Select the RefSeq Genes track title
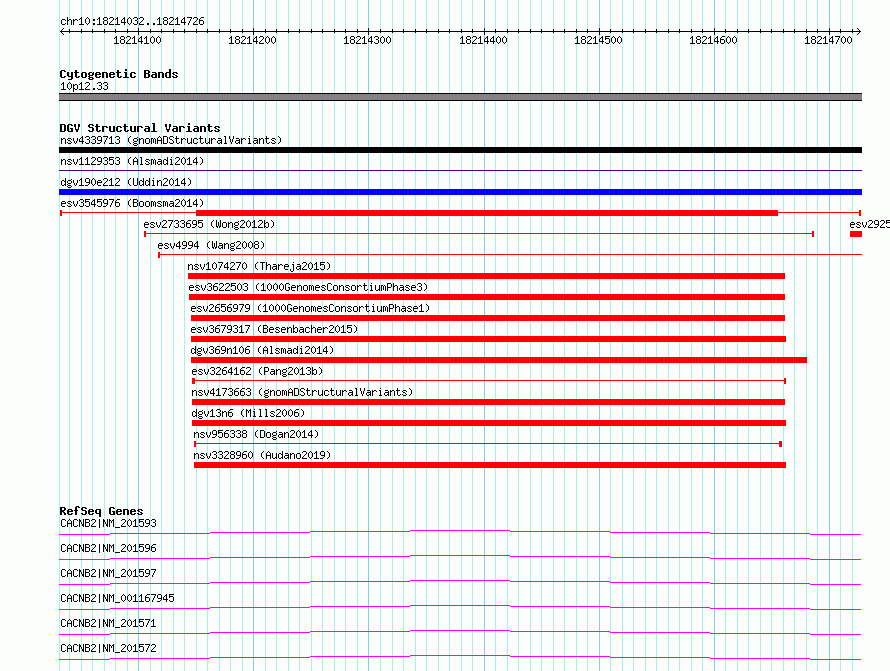The image size is (890, 671). (x=101, y=511)
